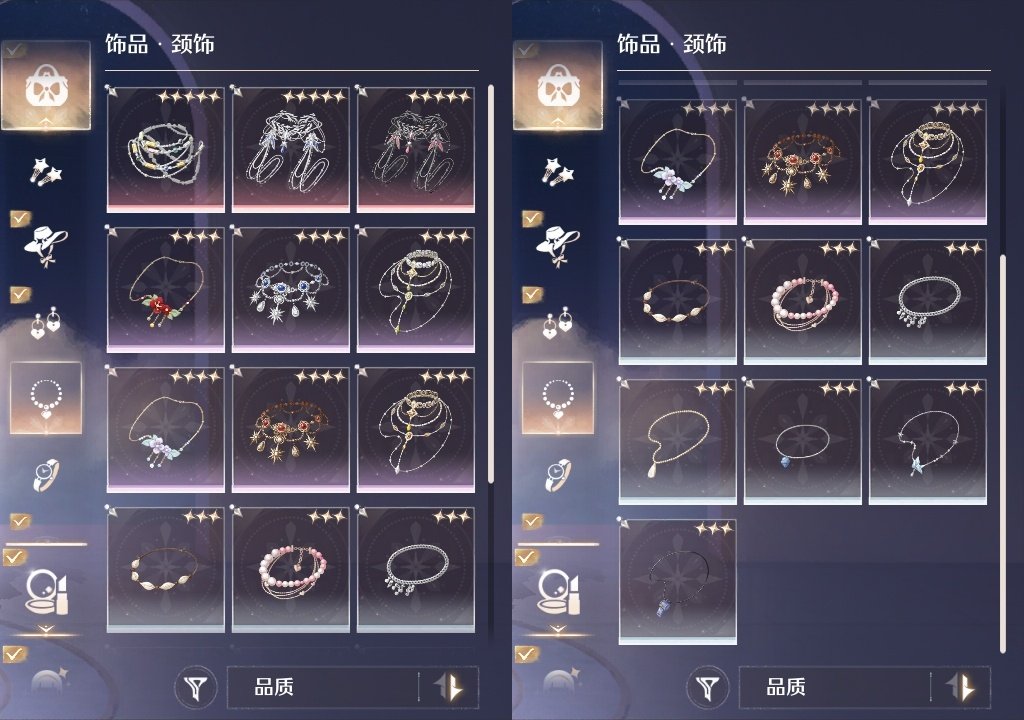This screenshot has width=1024, height=720.
Task: Toggle the checkbox above the hat icon in left panel
Action: (x=20, y=218)
